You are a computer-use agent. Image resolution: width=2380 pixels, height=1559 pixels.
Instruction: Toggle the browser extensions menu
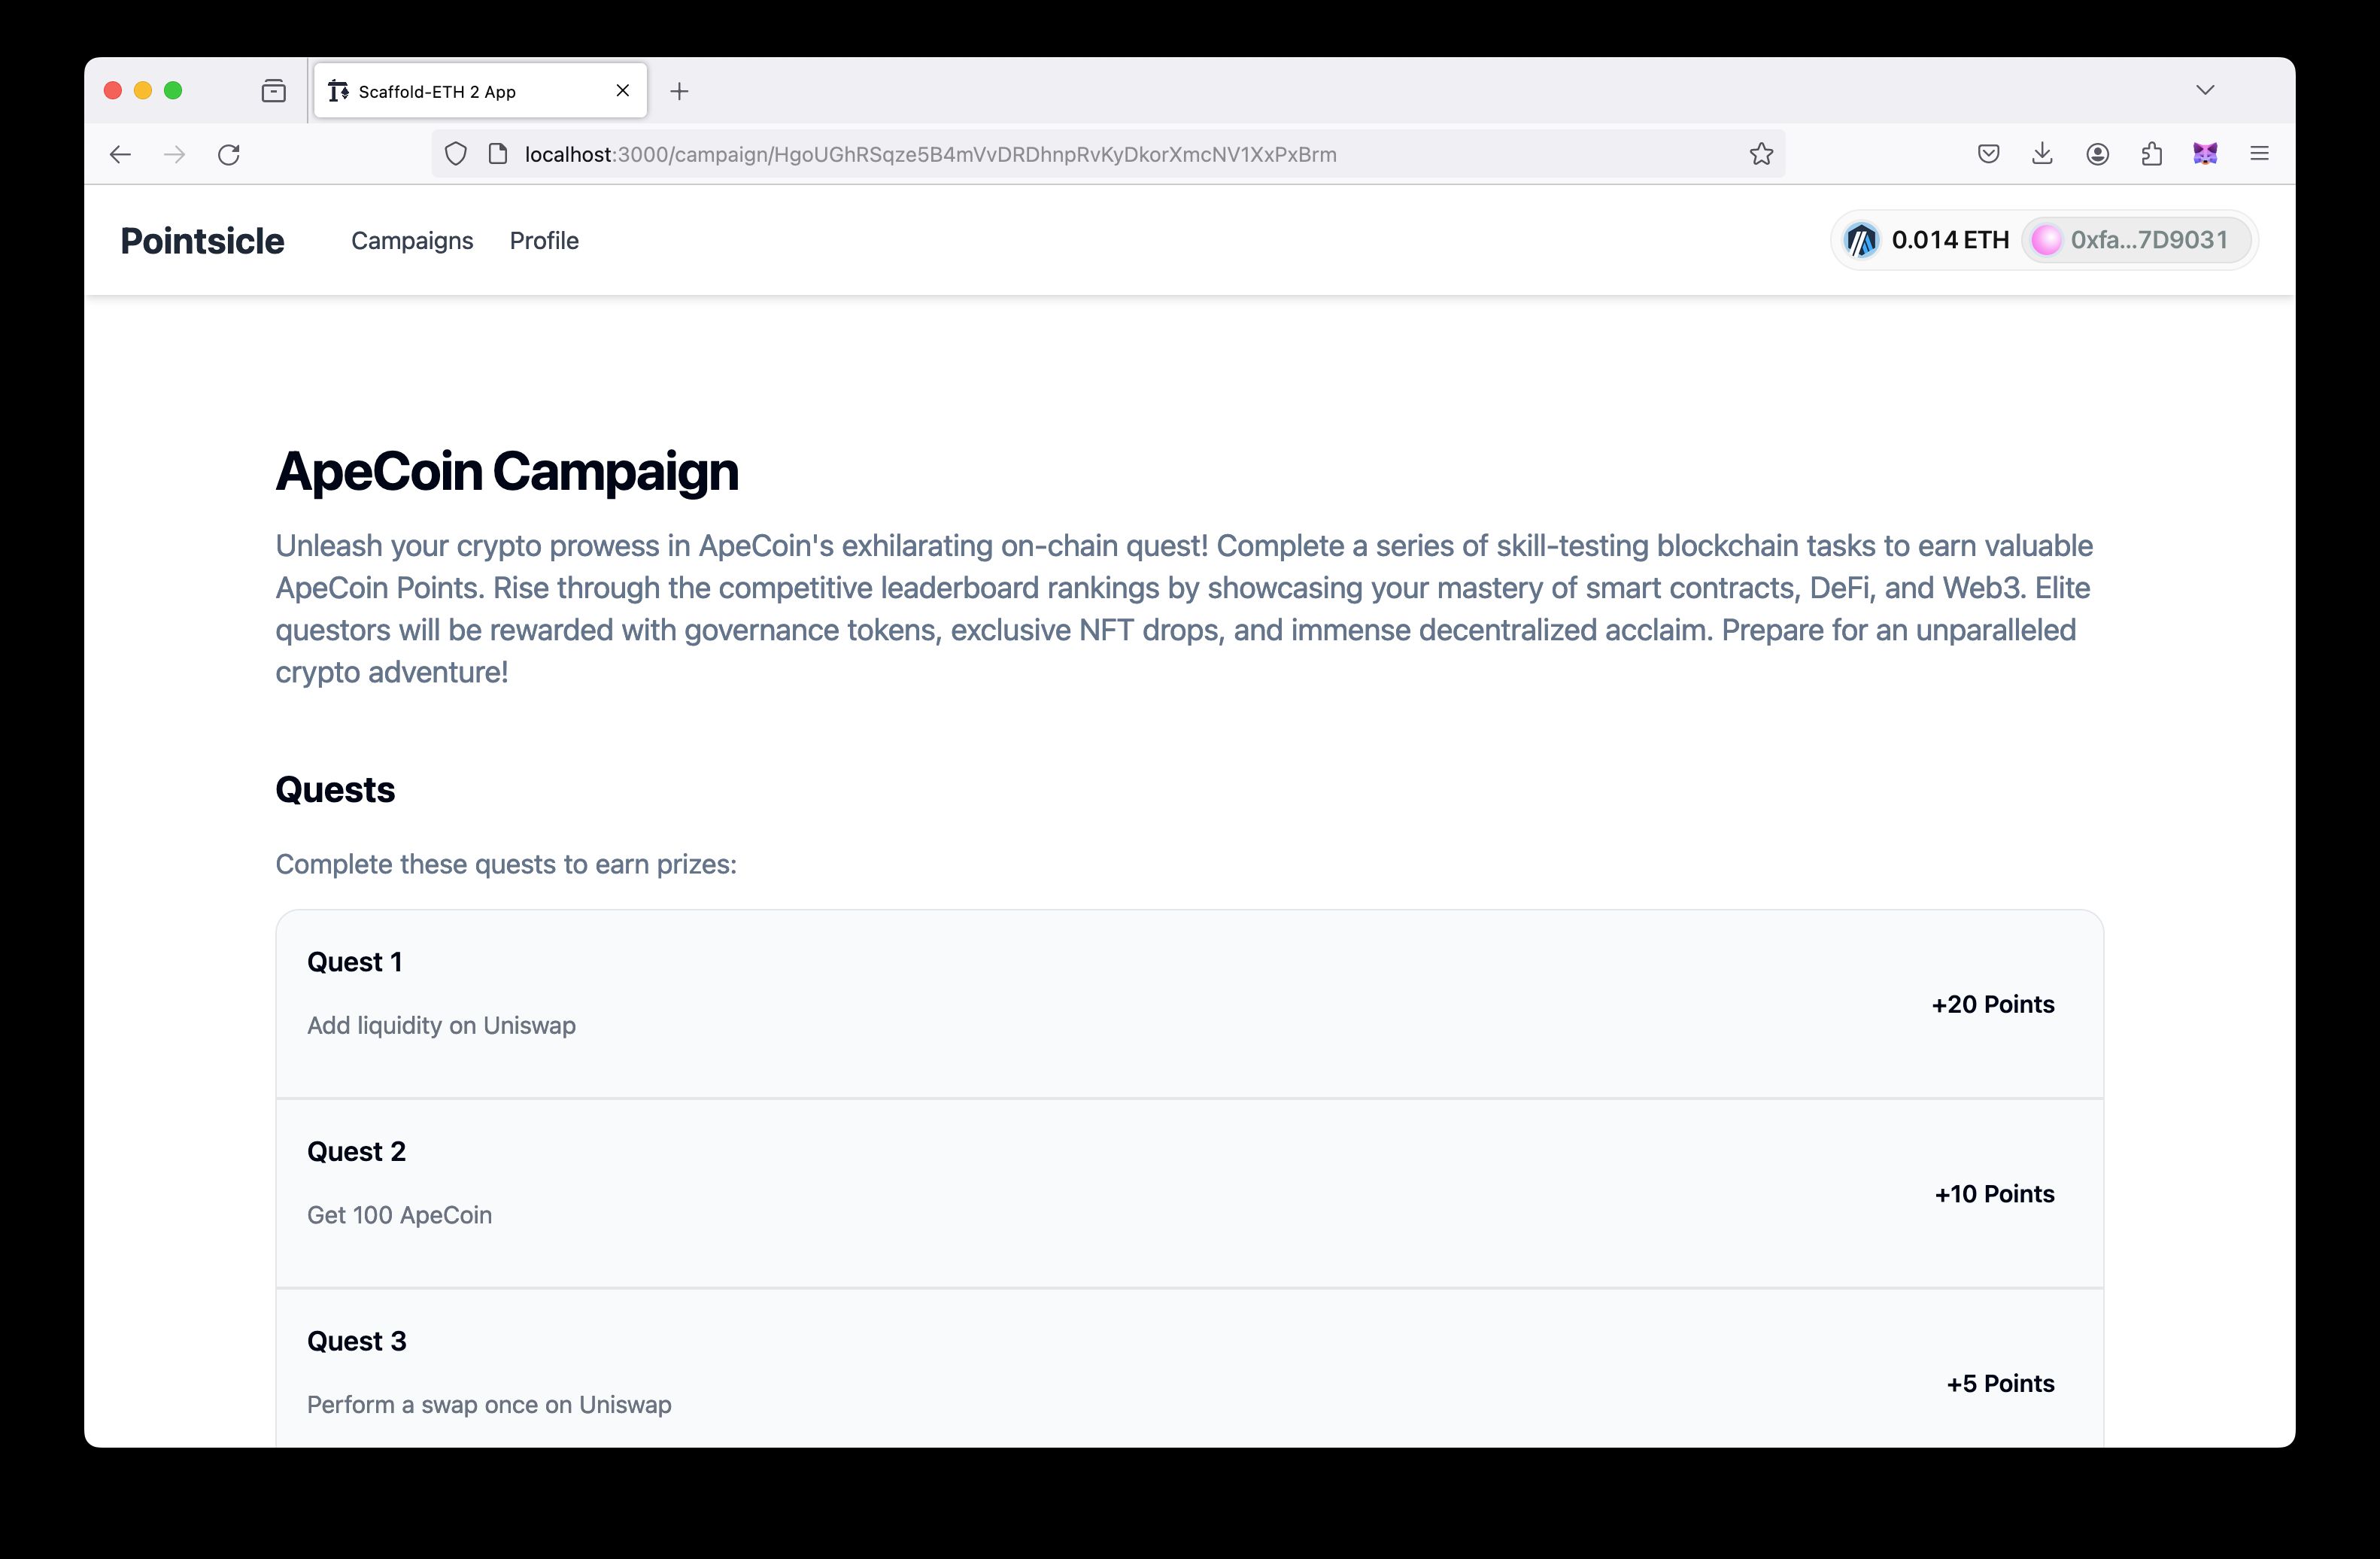point(2152,155)
